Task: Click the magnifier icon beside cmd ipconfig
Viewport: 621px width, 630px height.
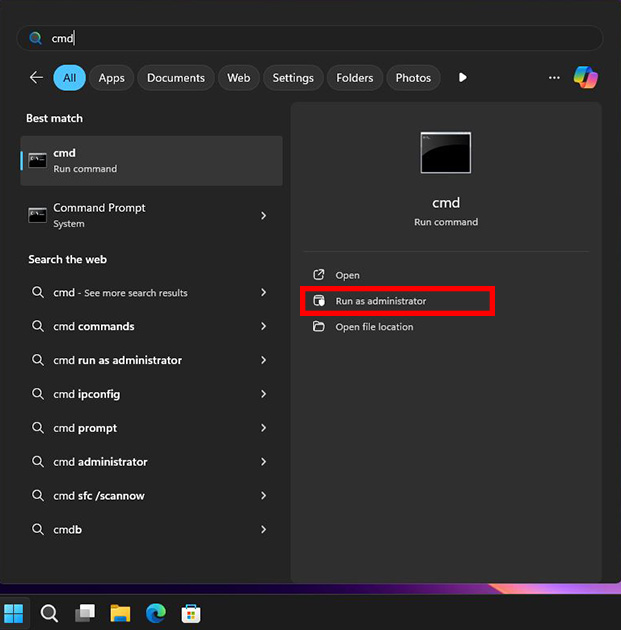Action: (x=38, y=394)
